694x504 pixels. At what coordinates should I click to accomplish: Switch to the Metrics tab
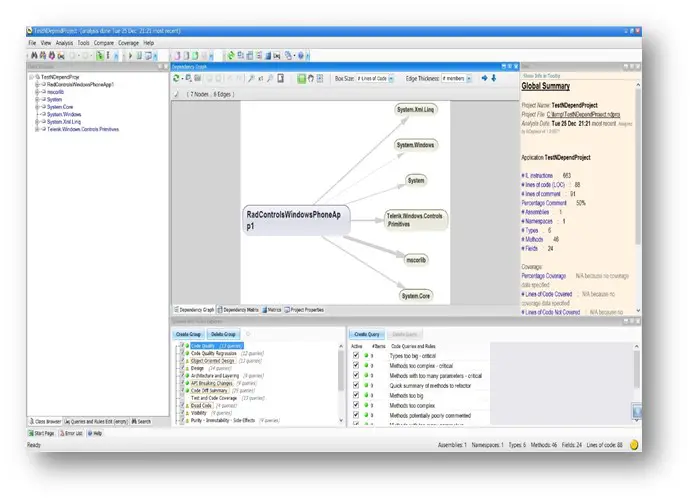(x=272, y=310)
